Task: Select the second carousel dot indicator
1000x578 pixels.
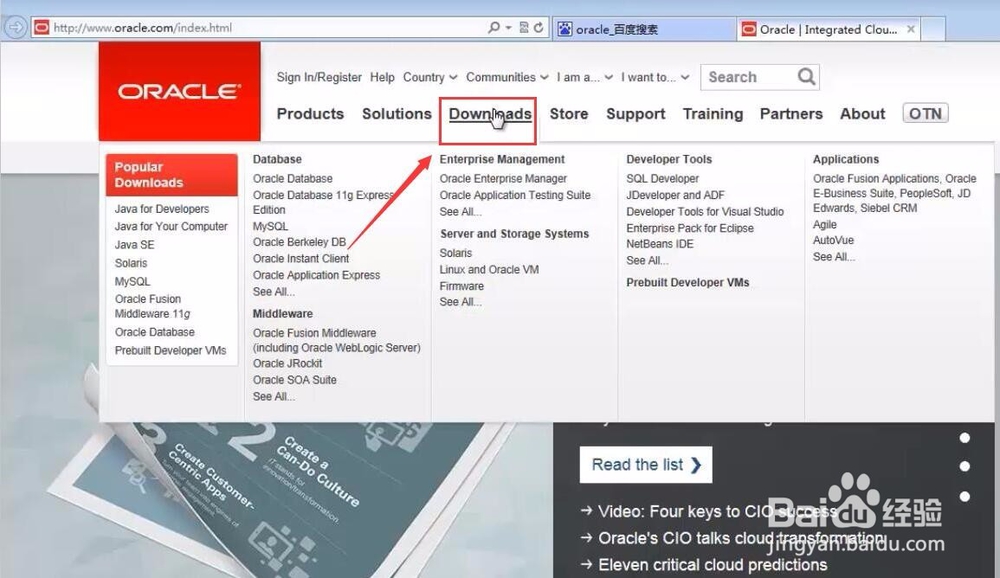Action: click(x=964, y=467)
